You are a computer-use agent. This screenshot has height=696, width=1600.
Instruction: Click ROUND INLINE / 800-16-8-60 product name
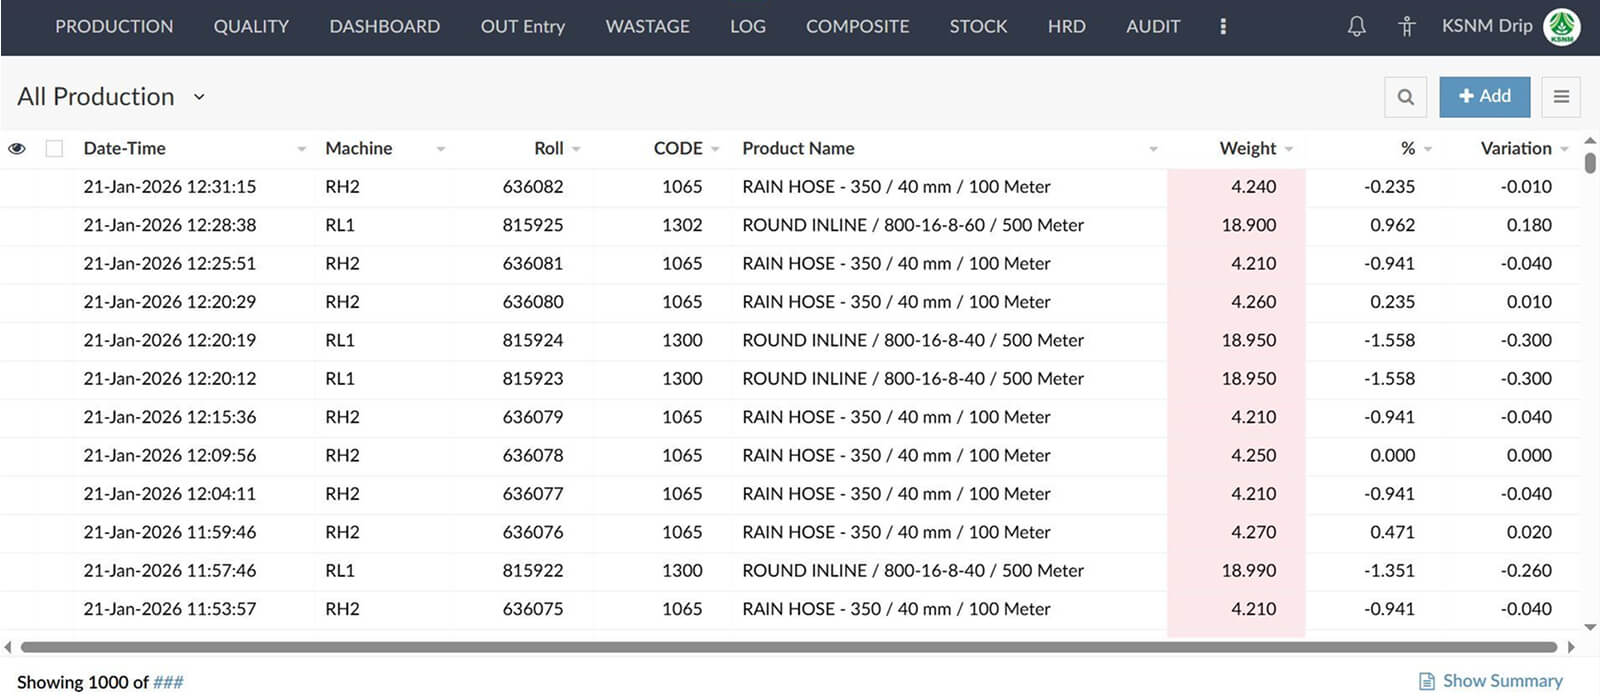913,225
